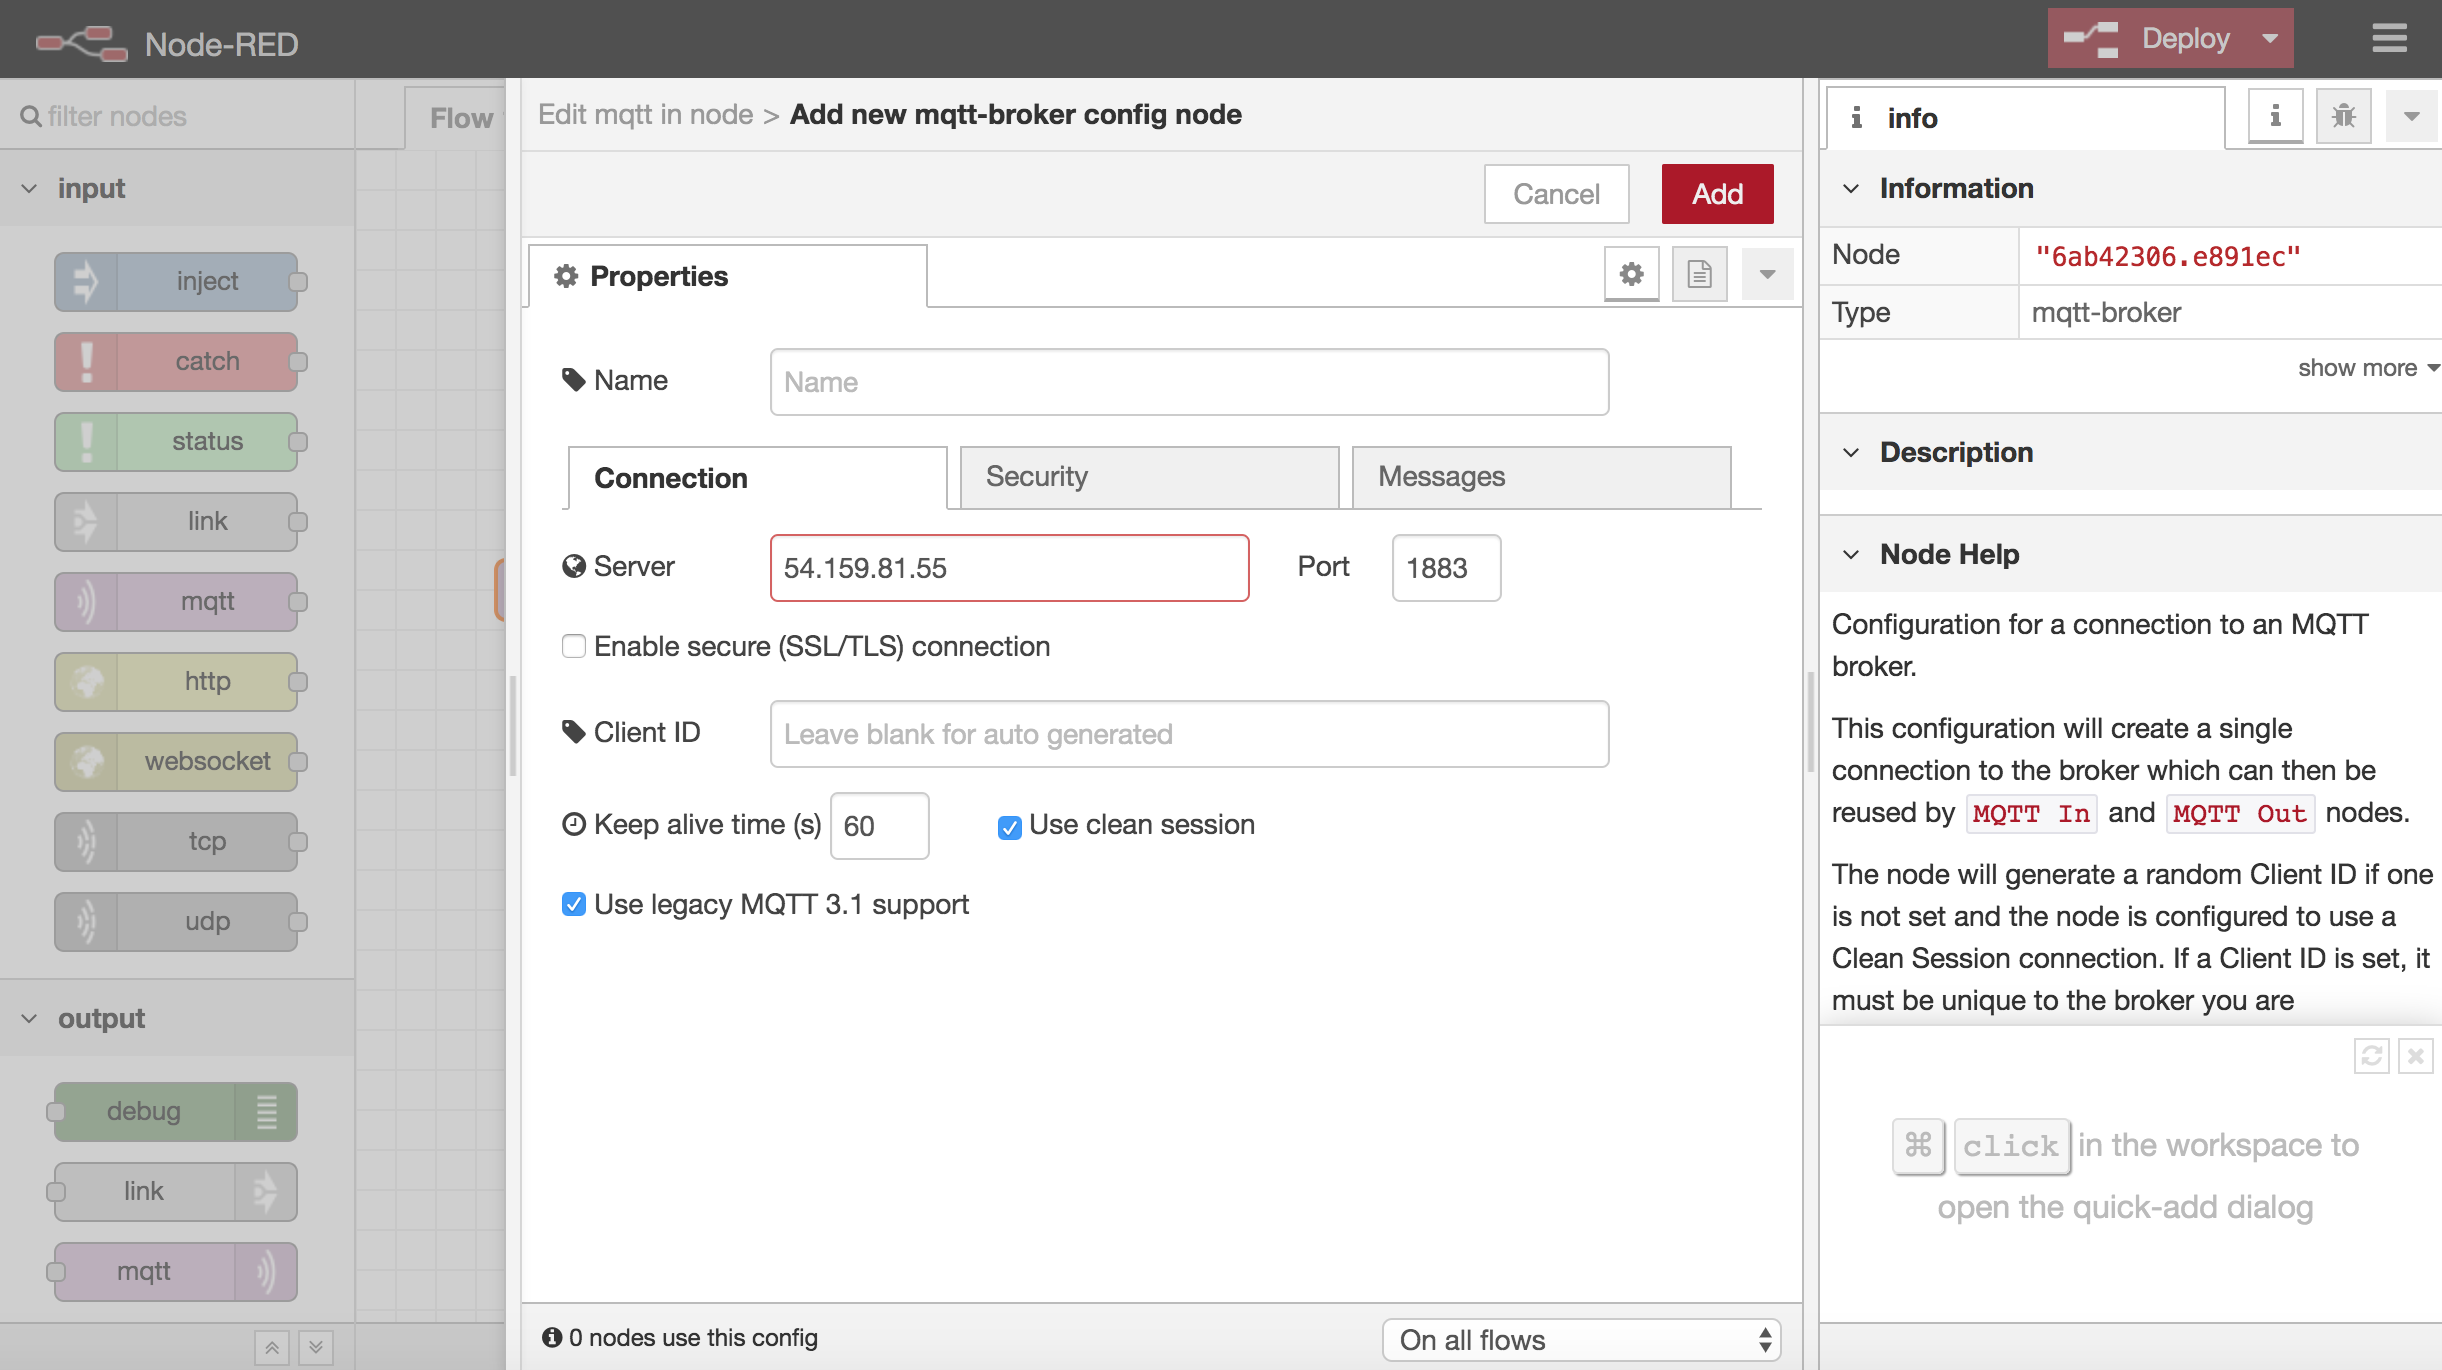Click the MQTT In code label

pos(2031,814)
